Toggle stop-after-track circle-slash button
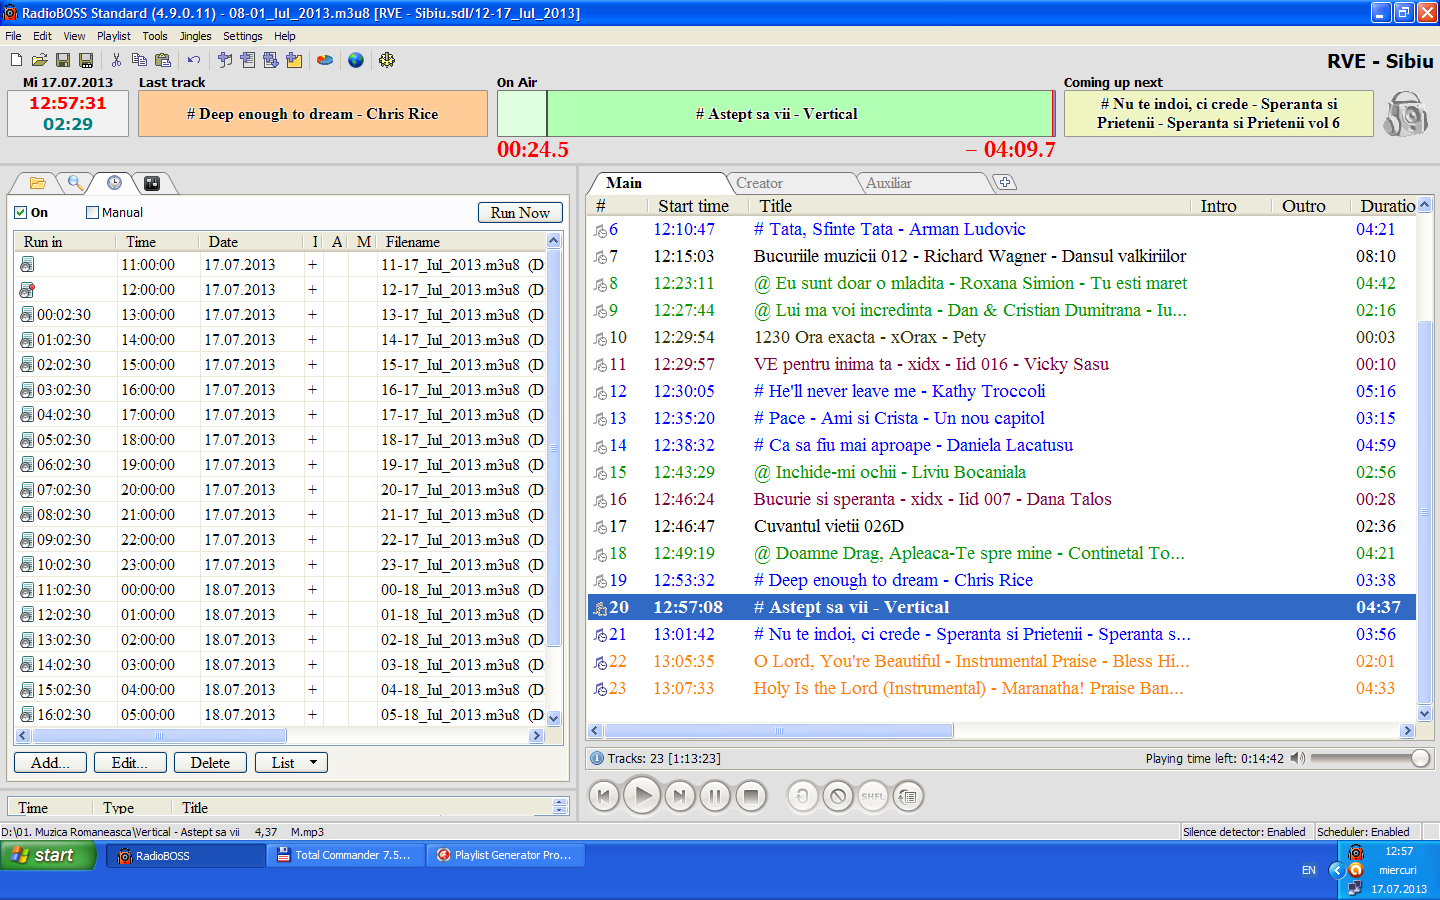Viewport: 1440px width, 900px height. point(838,797)
